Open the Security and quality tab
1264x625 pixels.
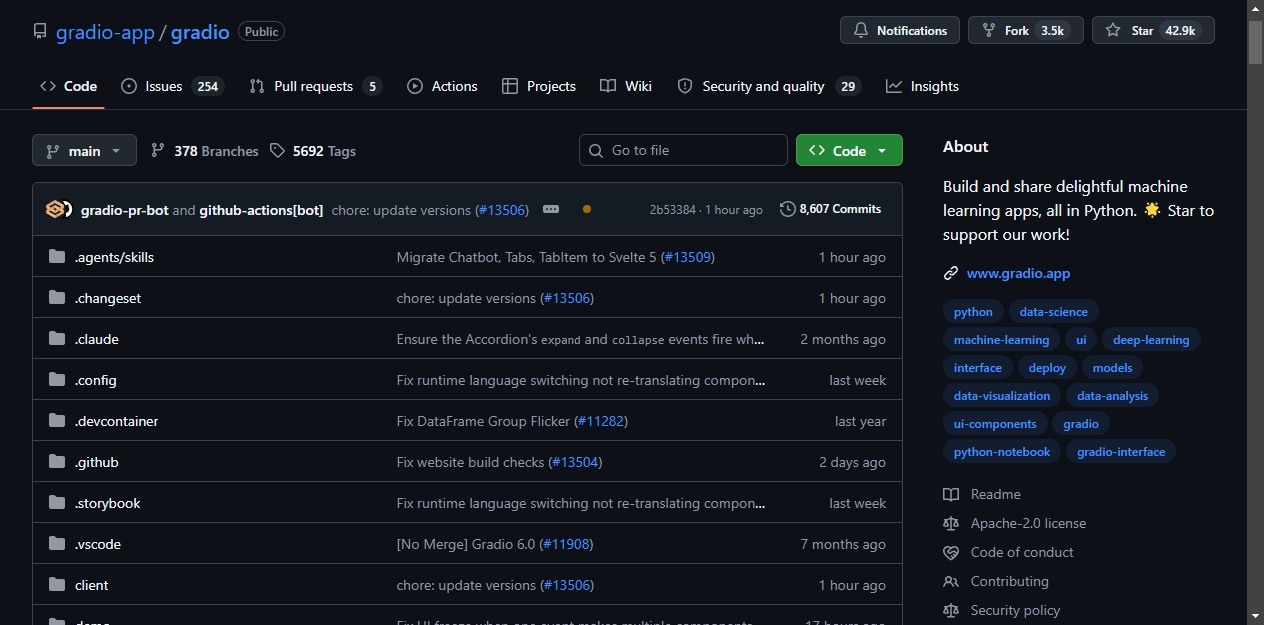[x=769, y=86]
